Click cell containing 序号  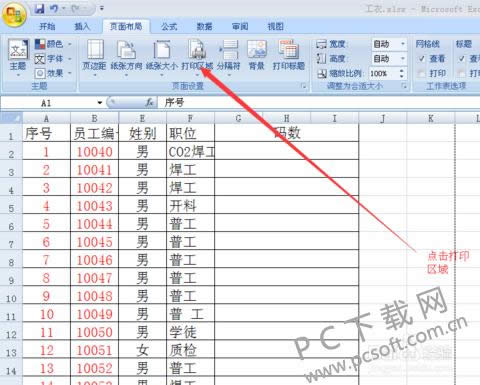click(46, 133)
